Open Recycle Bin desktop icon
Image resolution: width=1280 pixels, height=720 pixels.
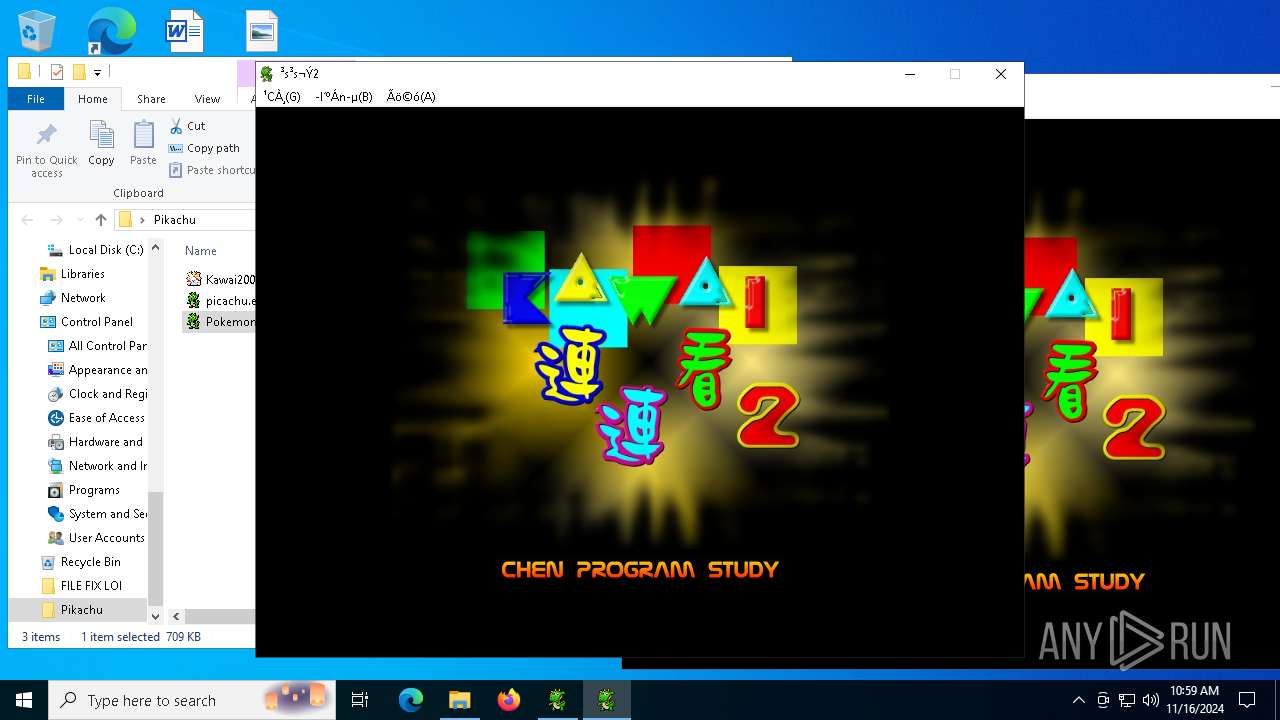(x=37, y=31)
